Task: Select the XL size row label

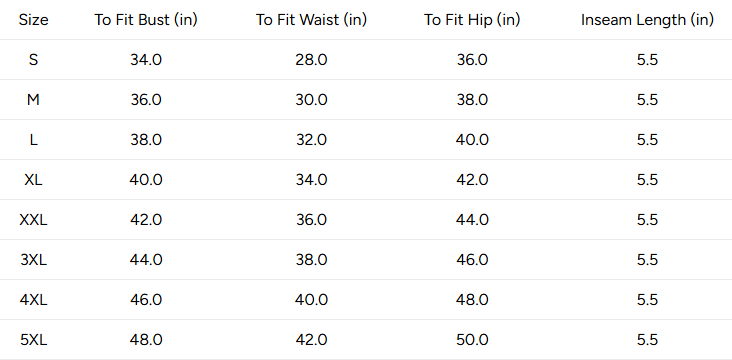Action: pyautogui.click(x=33, y=180)
